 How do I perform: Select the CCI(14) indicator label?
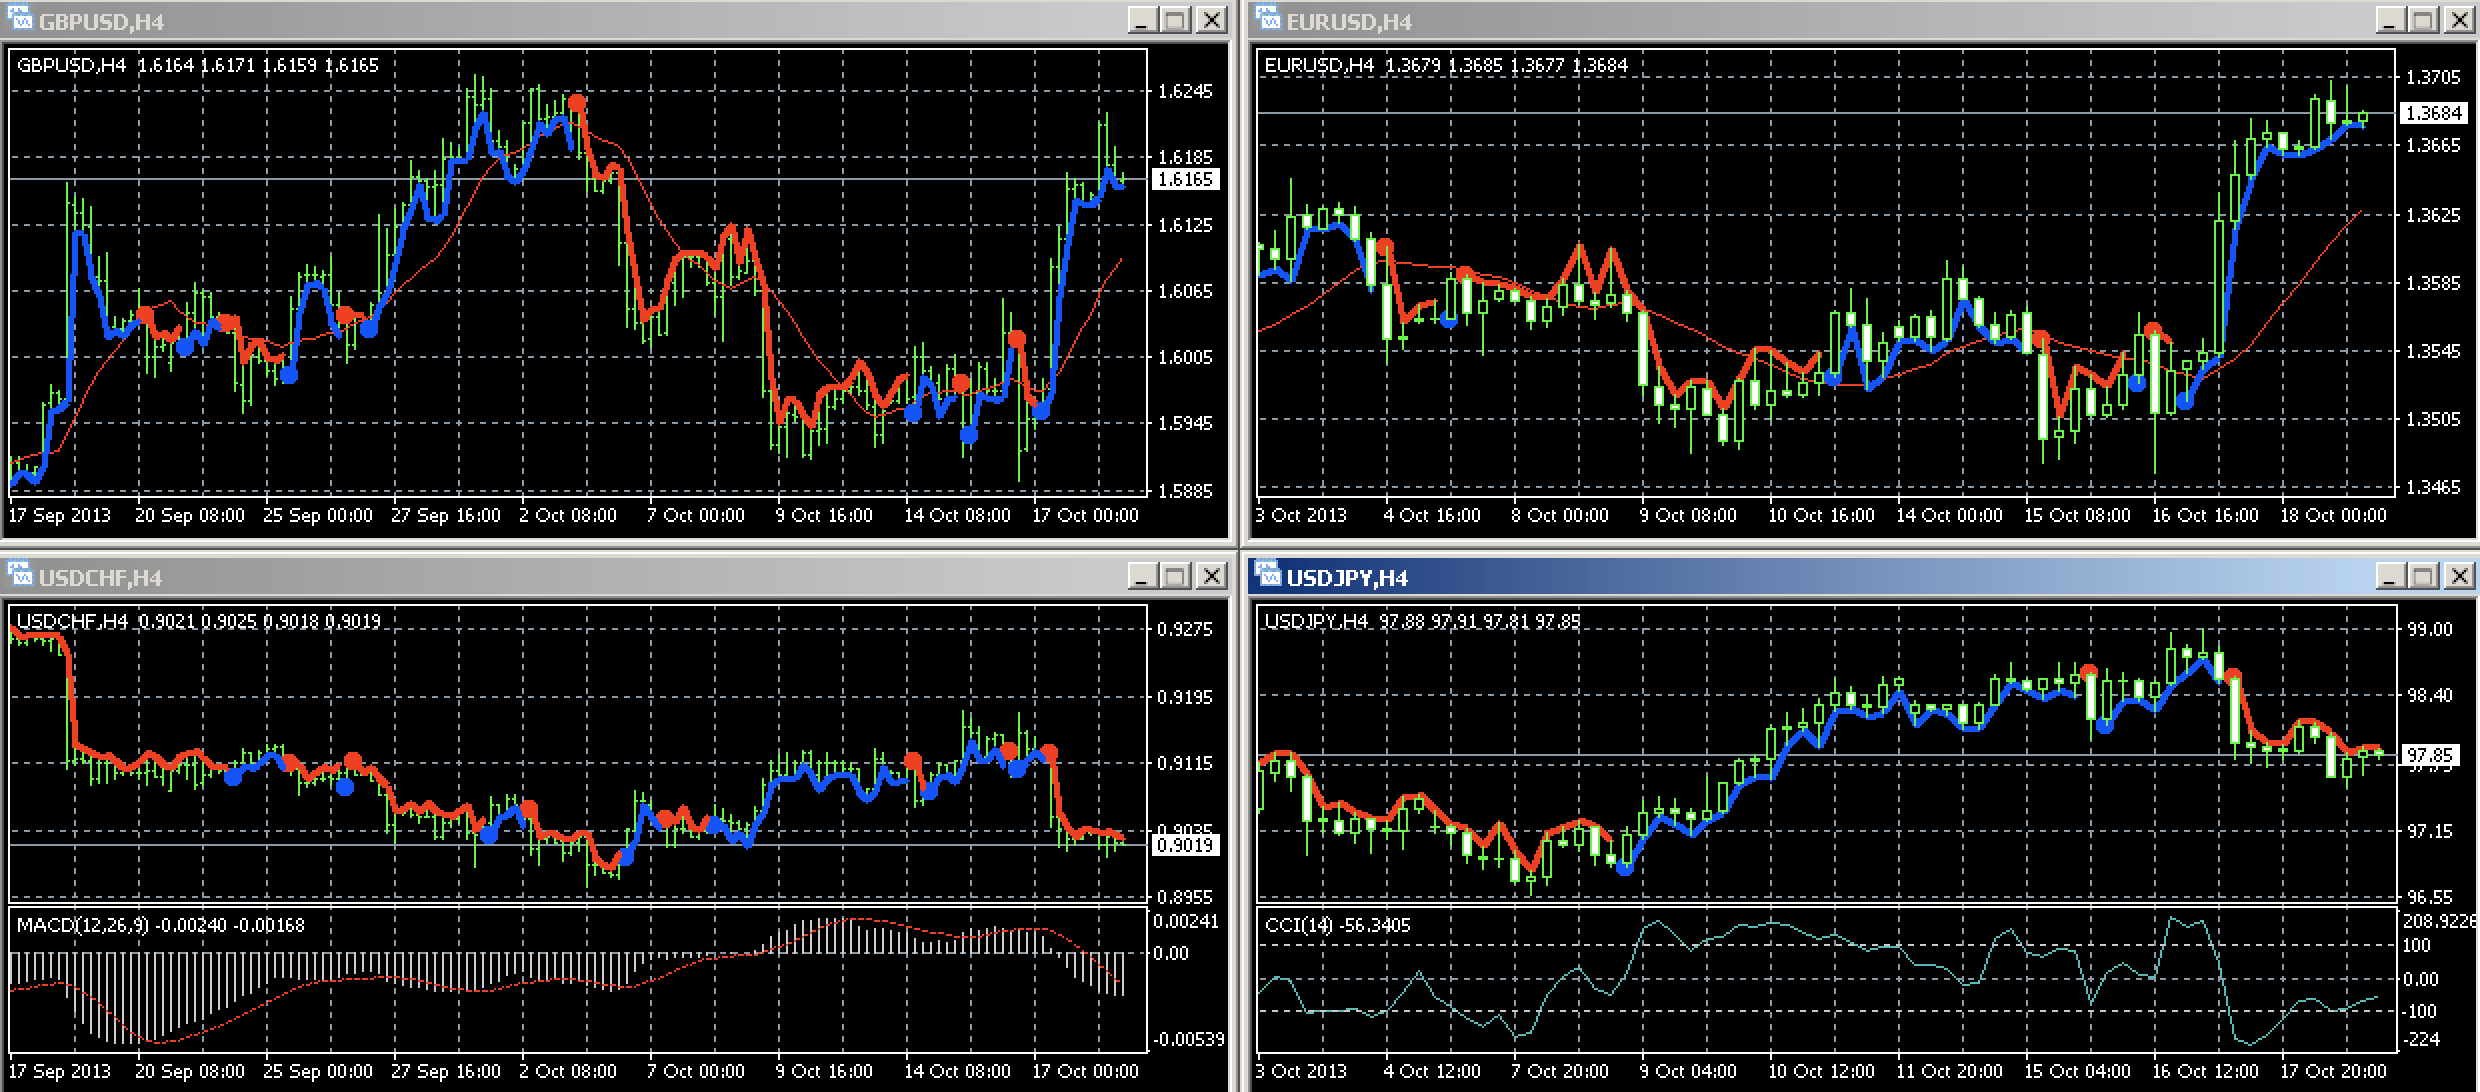tap(1298, 925)
